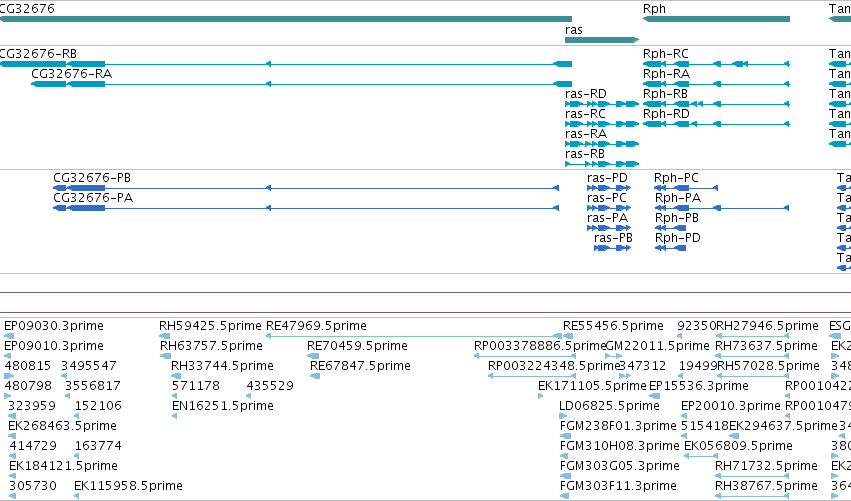
Task: Select the ras-PB protein feature
Action: click(x=613, y=248)
